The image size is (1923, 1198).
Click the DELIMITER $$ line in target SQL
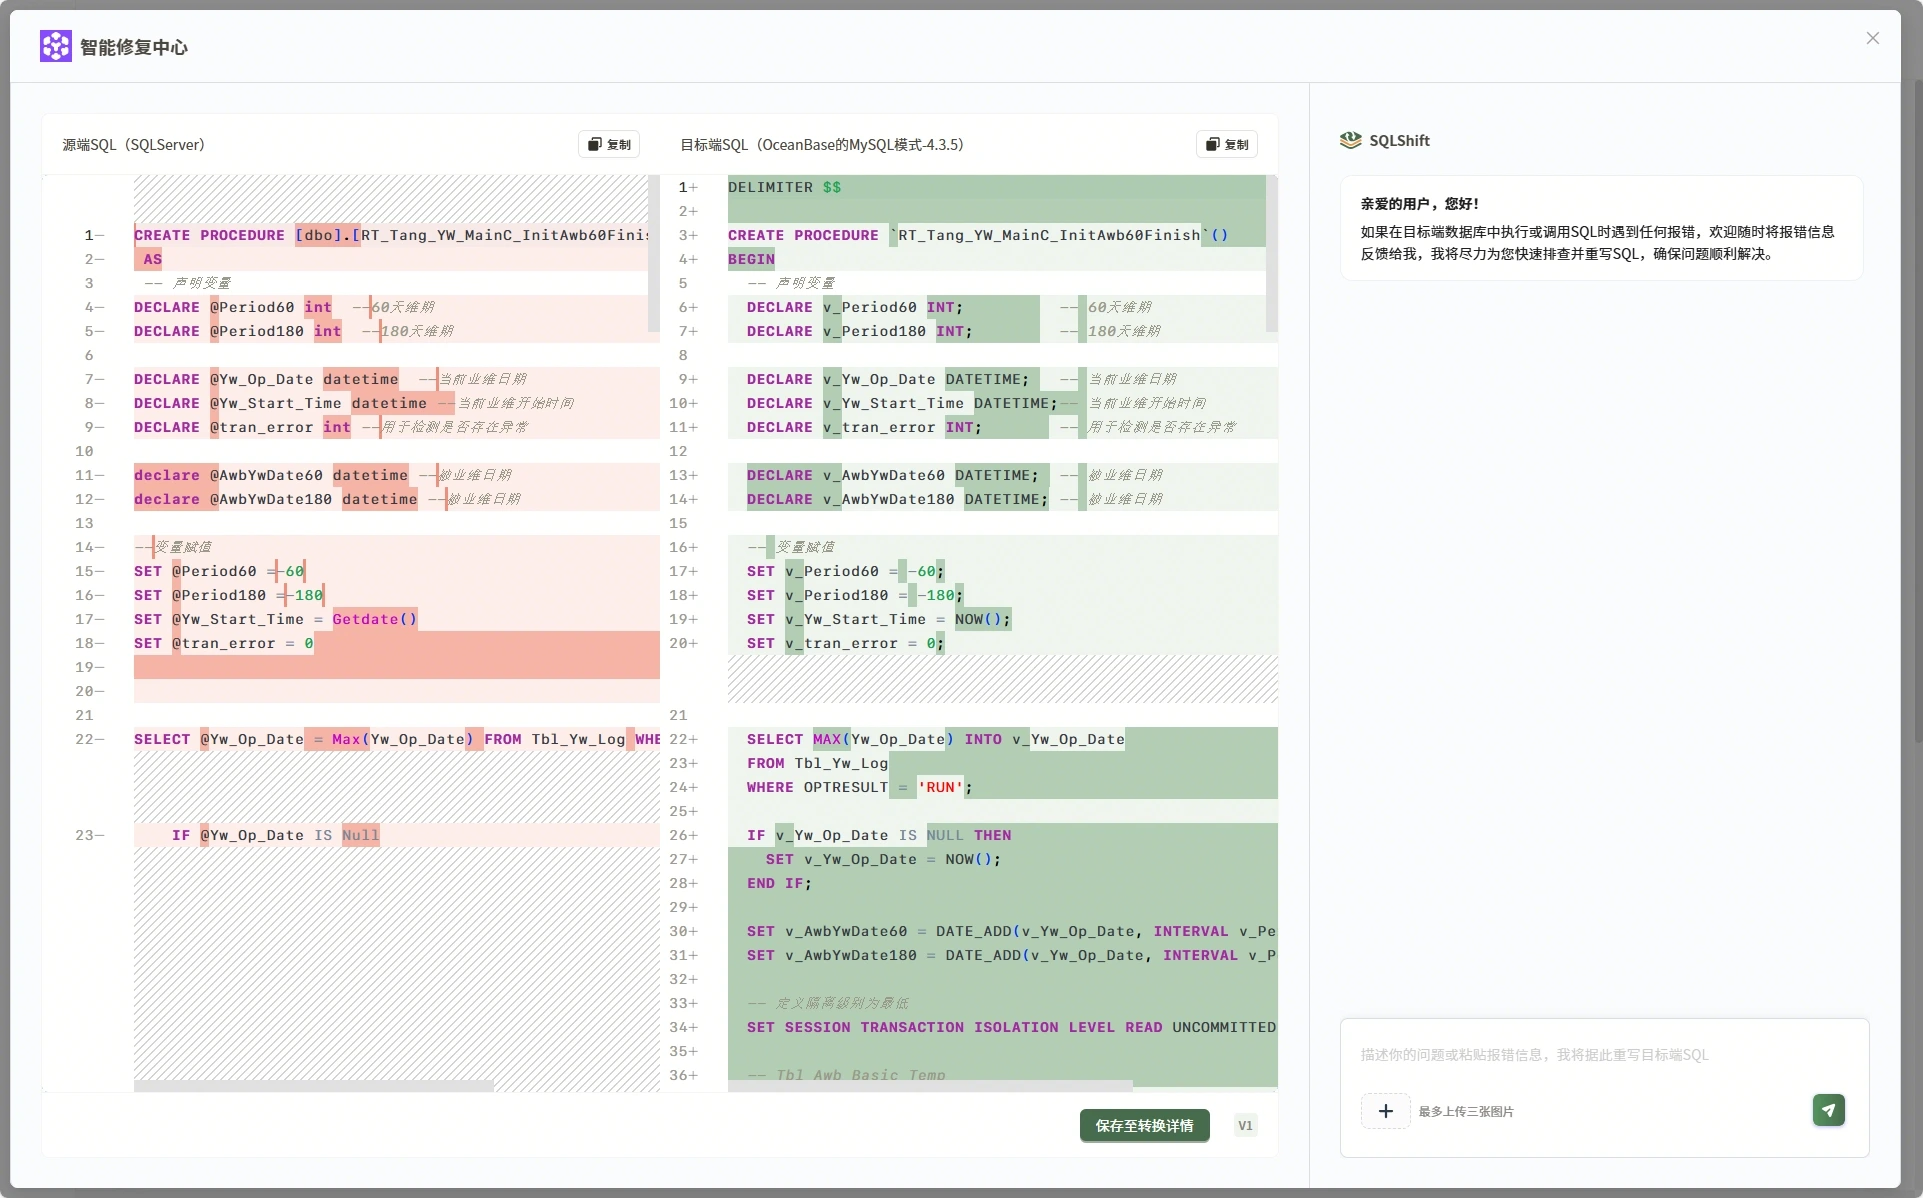[784, 187]
